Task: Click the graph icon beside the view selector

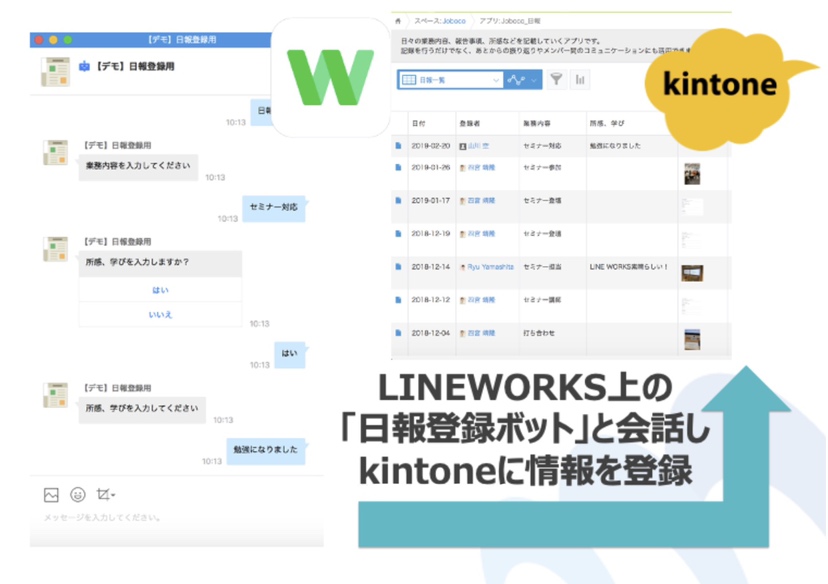Action: [x=515, y=80]
